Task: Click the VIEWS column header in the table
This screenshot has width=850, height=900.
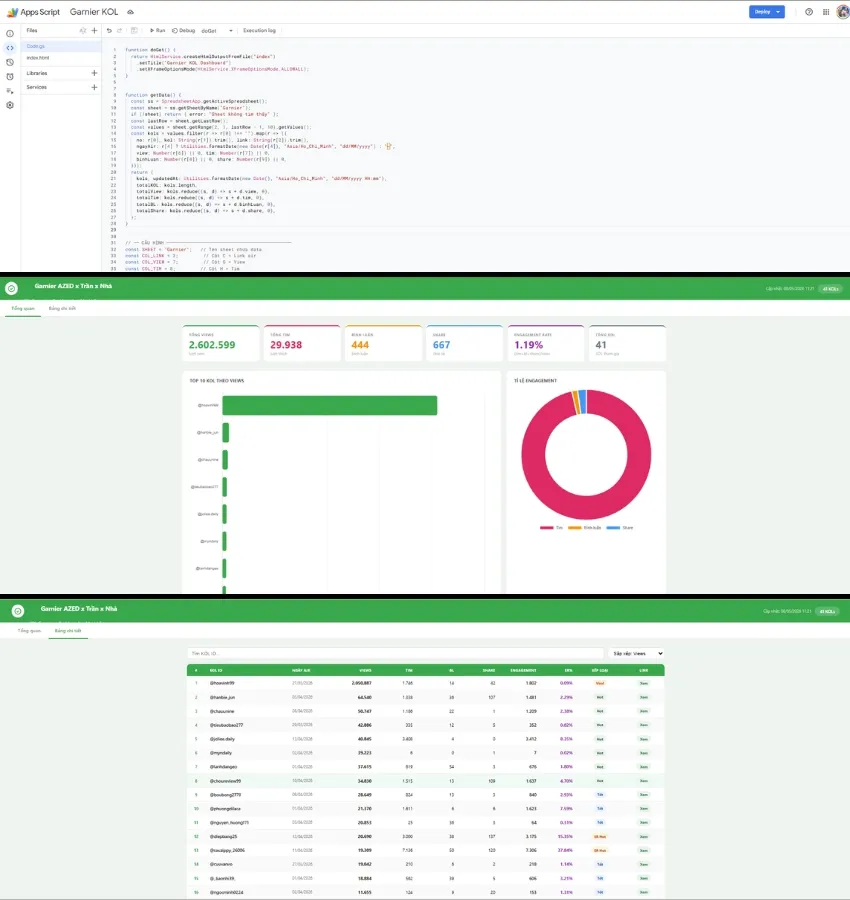Action: coord(365,670)
